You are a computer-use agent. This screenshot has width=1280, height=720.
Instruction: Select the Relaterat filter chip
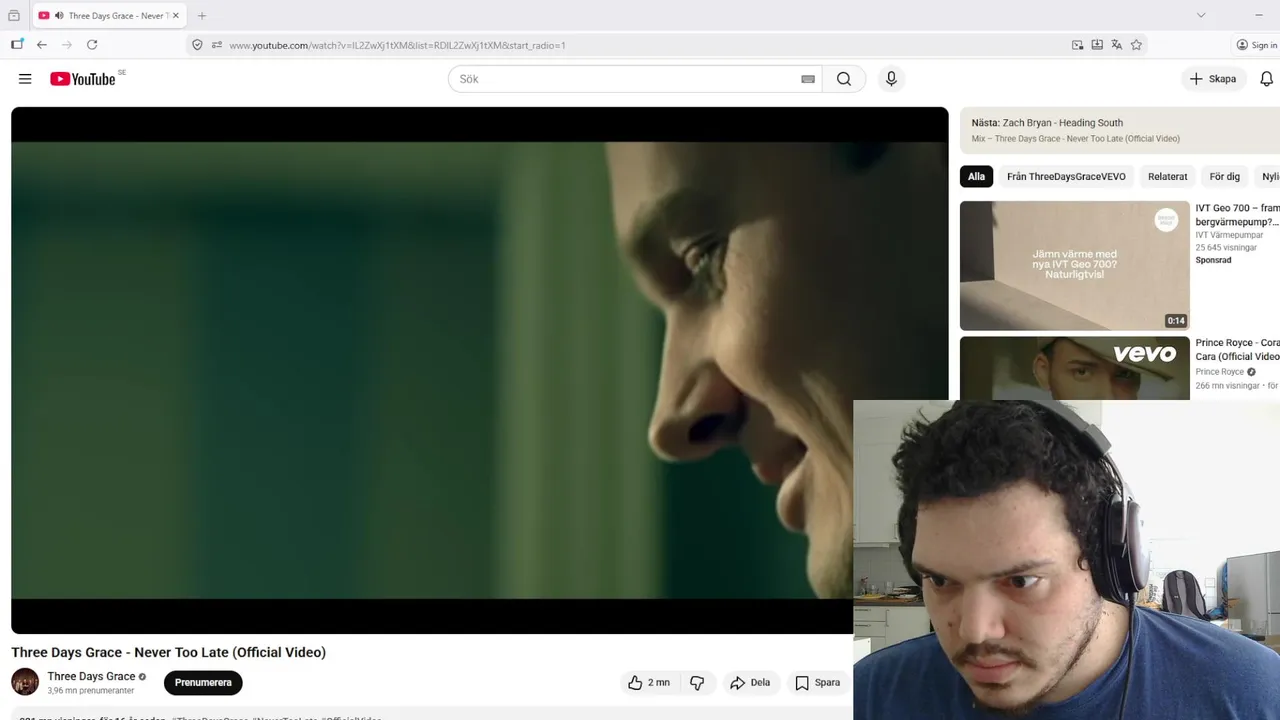1167,177
